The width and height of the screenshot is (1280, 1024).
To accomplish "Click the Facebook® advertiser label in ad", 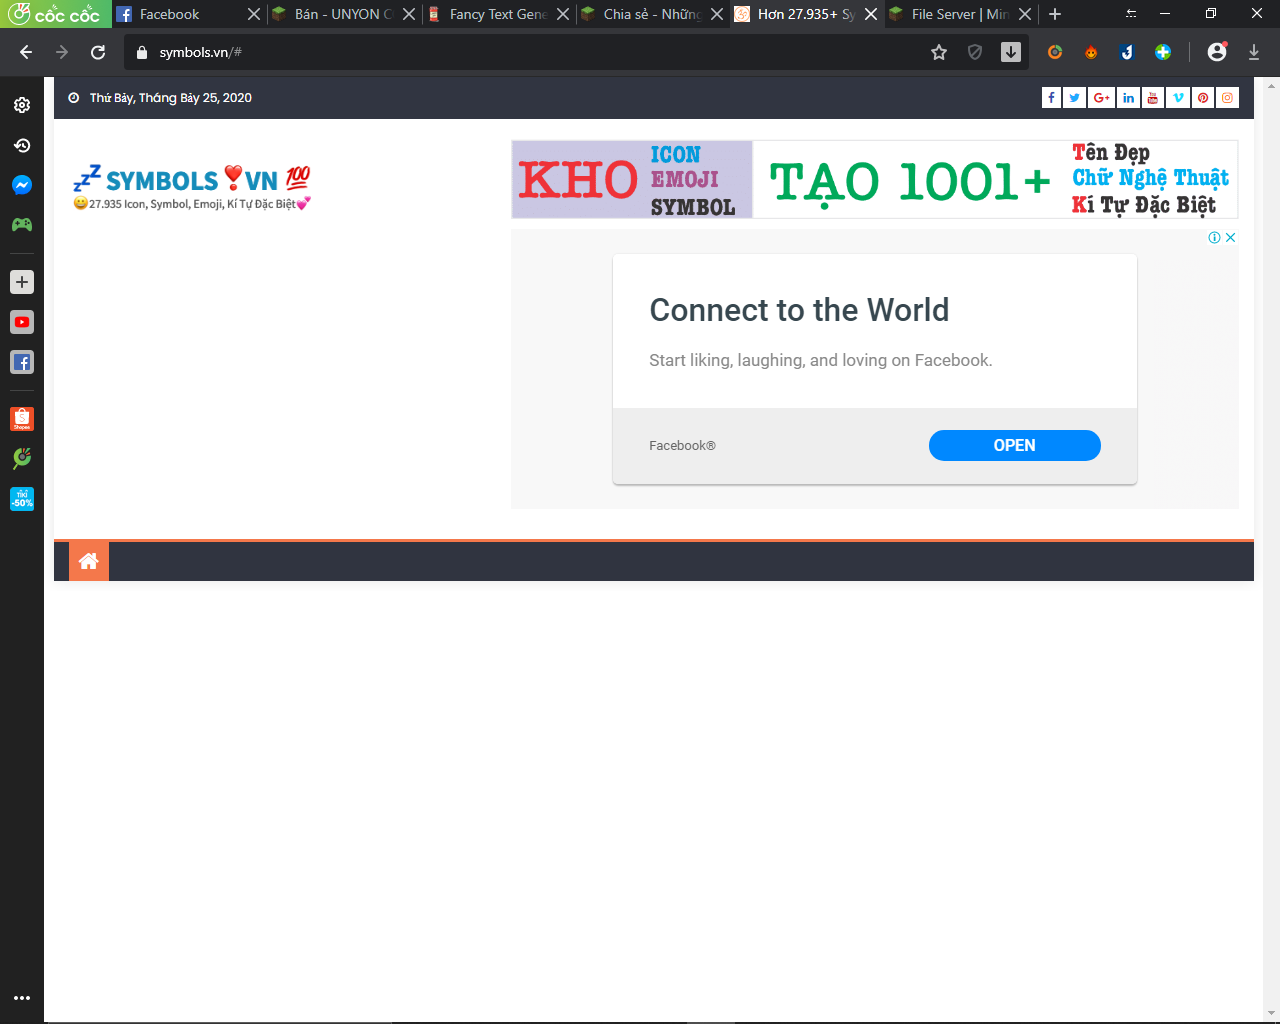I will (x=682, y=446).
